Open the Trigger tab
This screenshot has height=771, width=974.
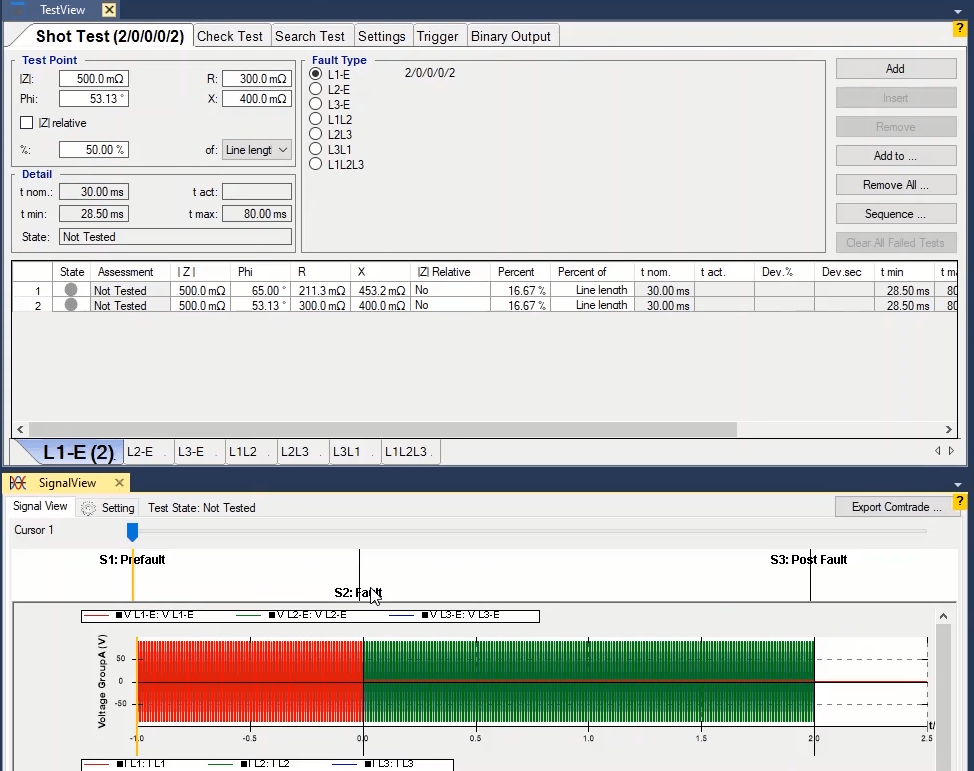pos(437,36)
